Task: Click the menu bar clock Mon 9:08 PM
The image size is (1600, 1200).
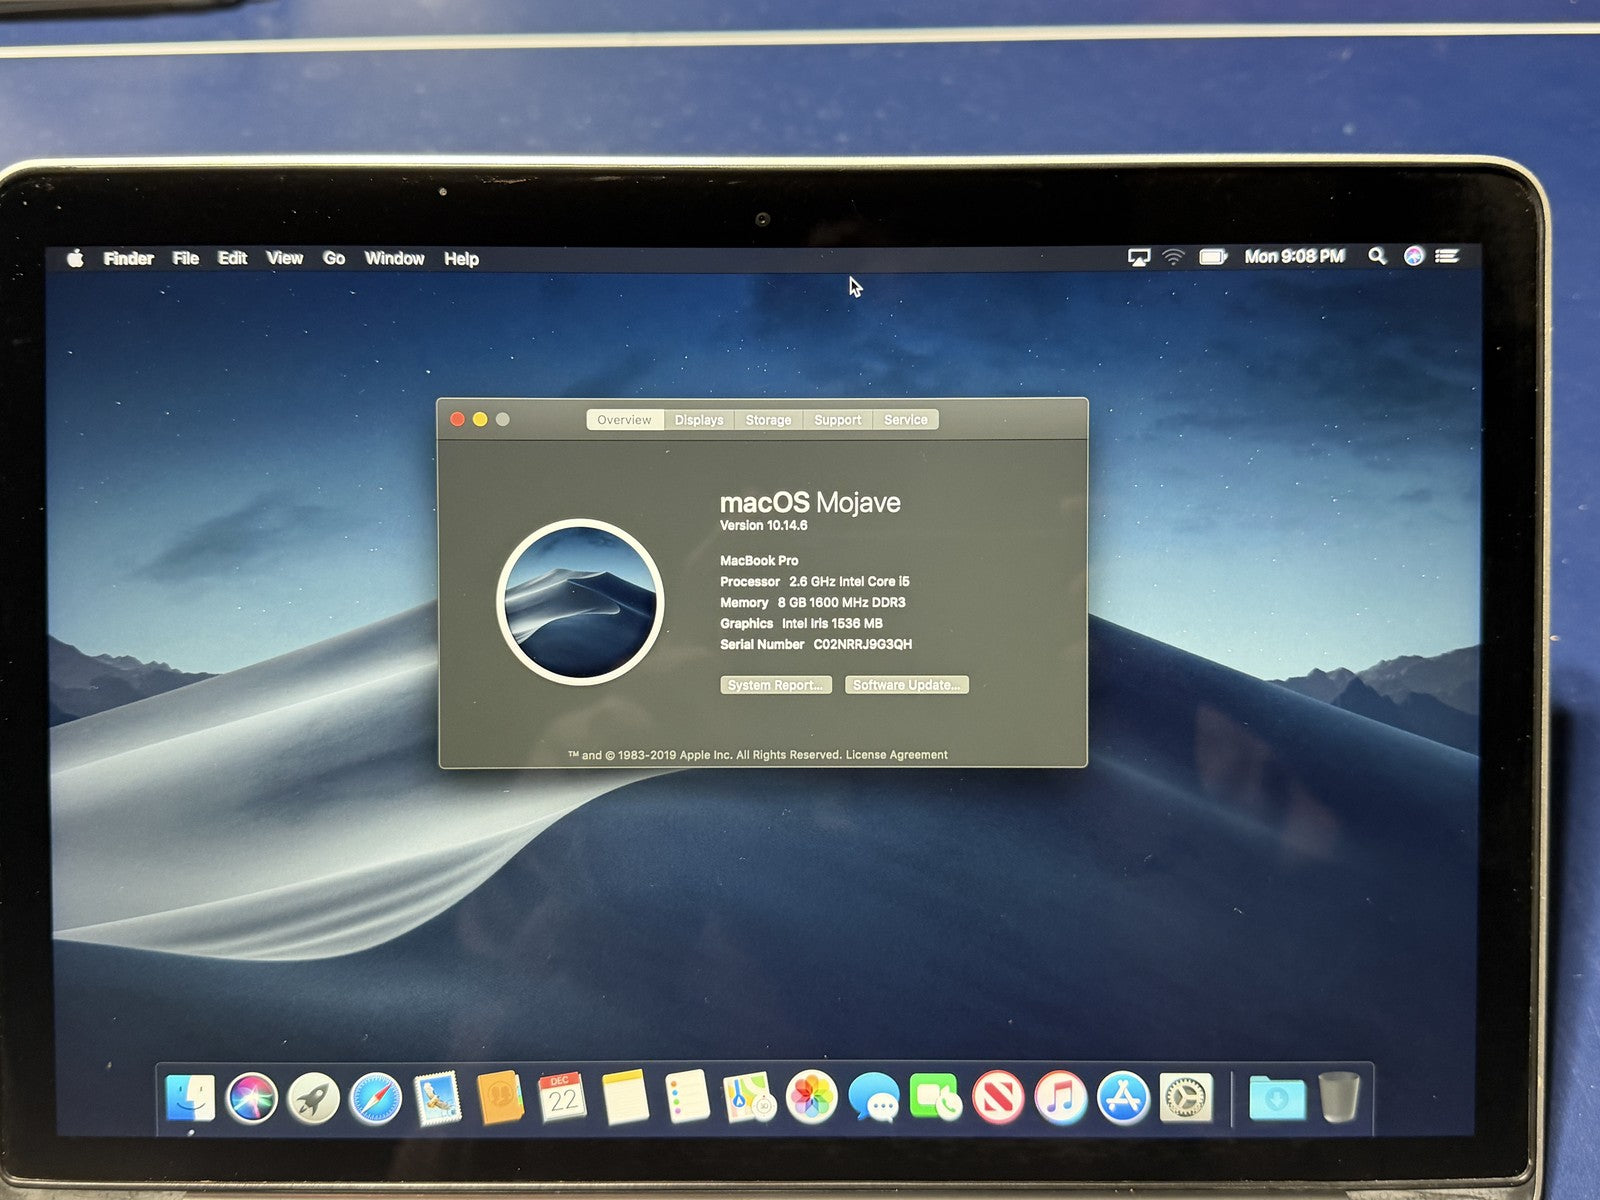Action: pyautogui.click(x=1295, y=257)
